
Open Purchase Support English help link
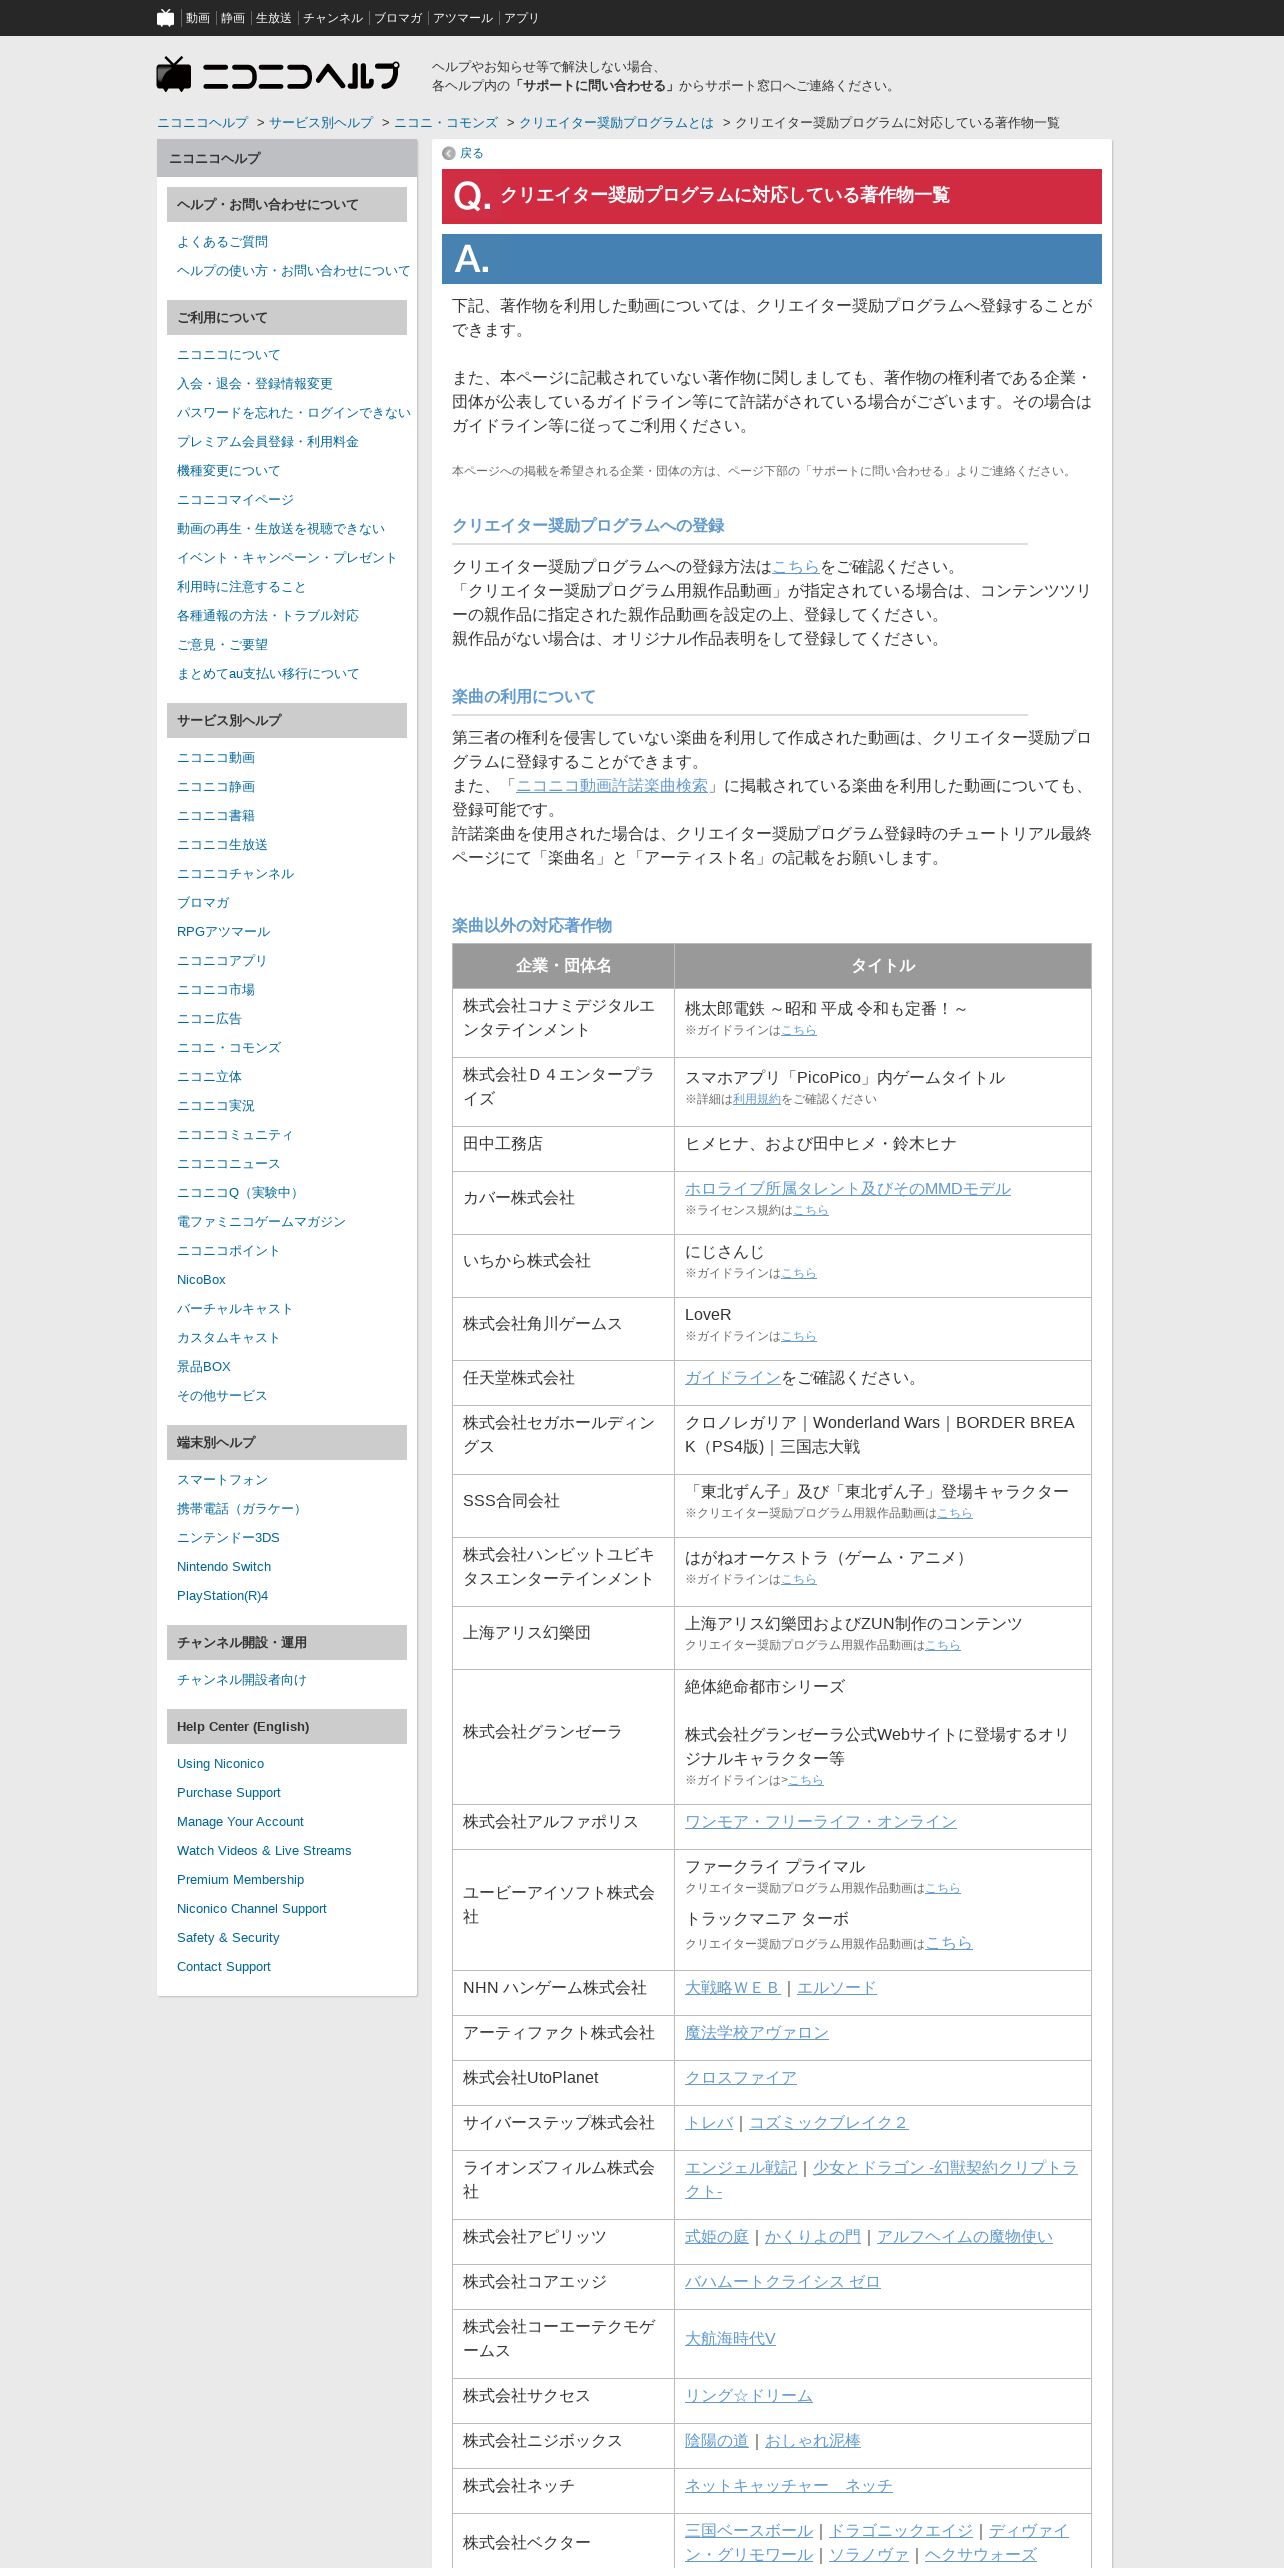tap(229, 1793)
